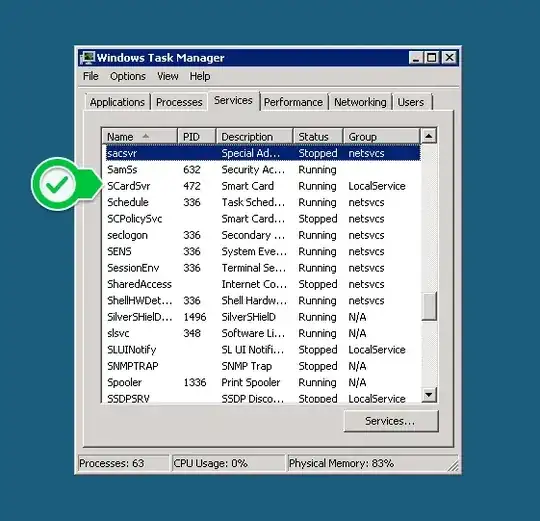Sort services by PID column header
540x521 pixels.
197,137
